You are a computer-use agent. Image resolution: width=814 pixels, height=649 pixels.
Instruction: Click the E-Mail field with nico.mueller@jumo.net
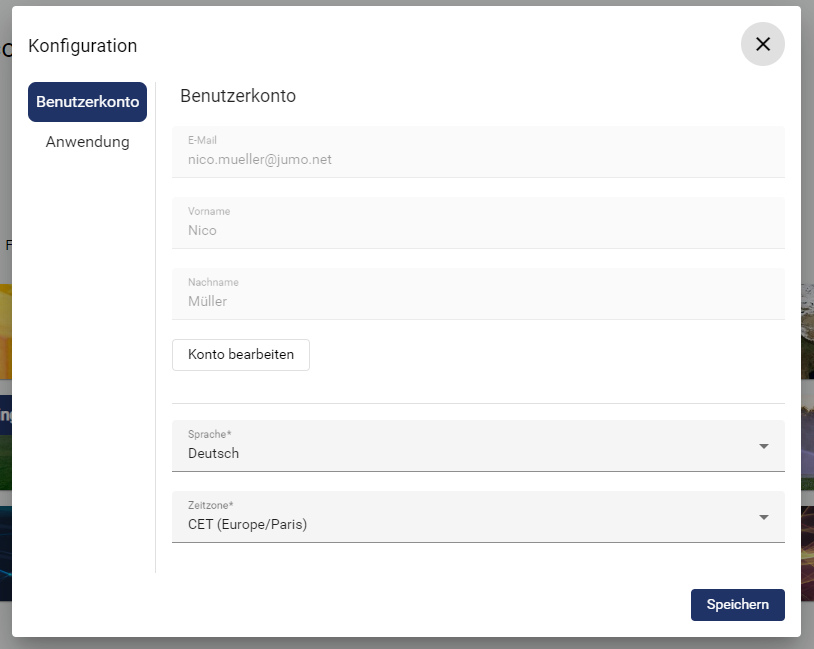(x=478, y=152)
